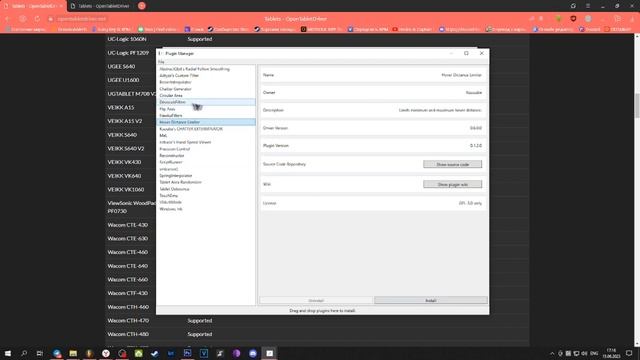Image resolution: width=640 pixels, height=360 pixels.
Task: Select Tablet Area Randomizer plugin
Action: (206, 182)
